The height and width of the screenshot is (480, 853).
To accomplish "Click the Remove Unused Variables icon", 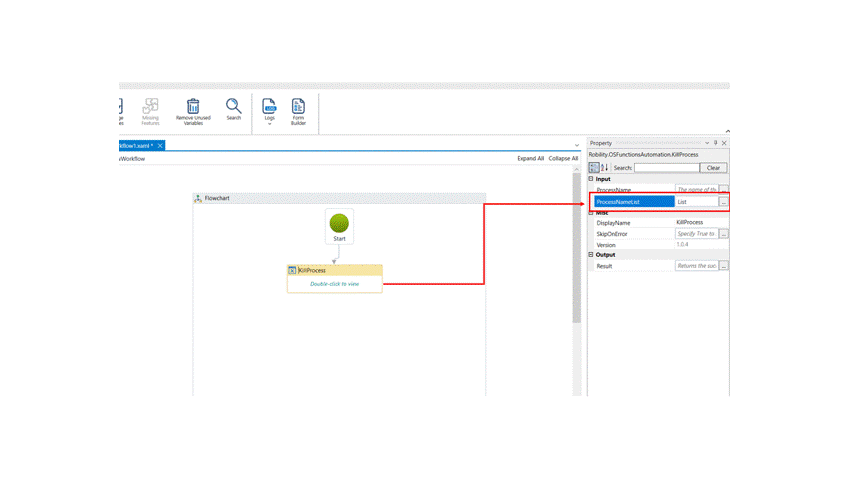I will pyautogui.click(x=193, y=106).
